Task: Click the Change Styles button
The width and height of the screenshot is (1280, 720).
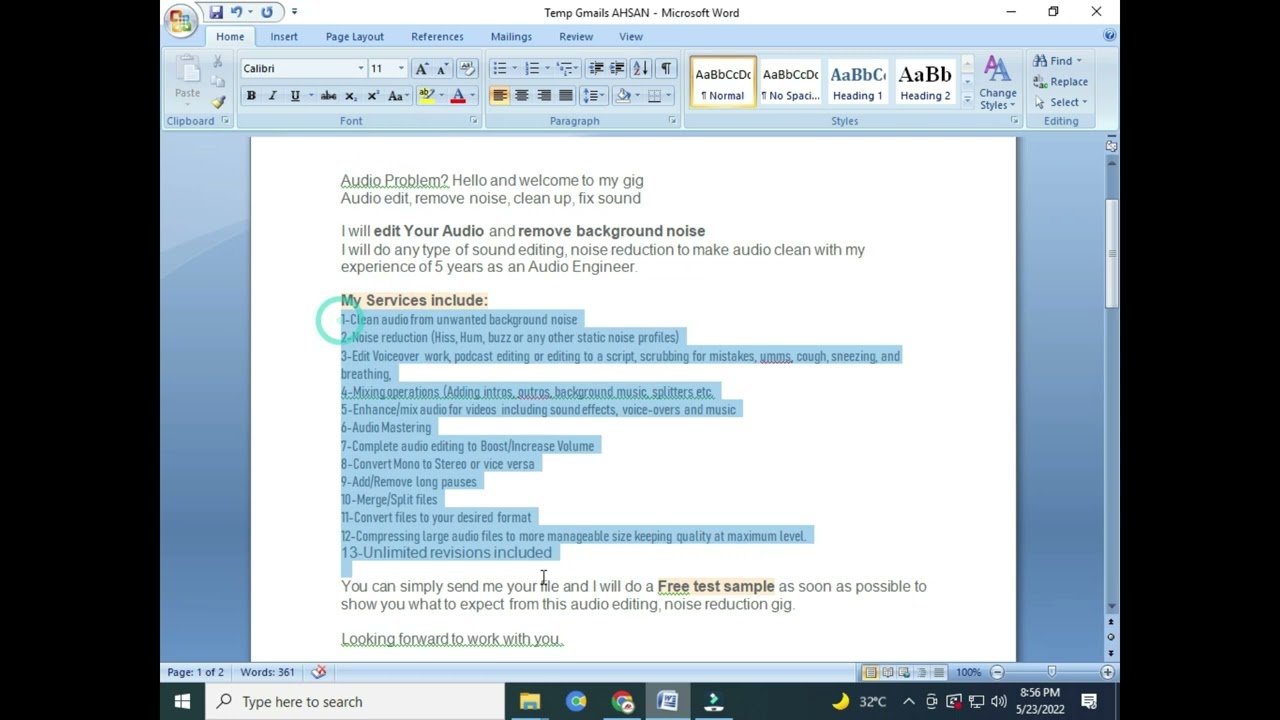Action: tap(997, 83)
